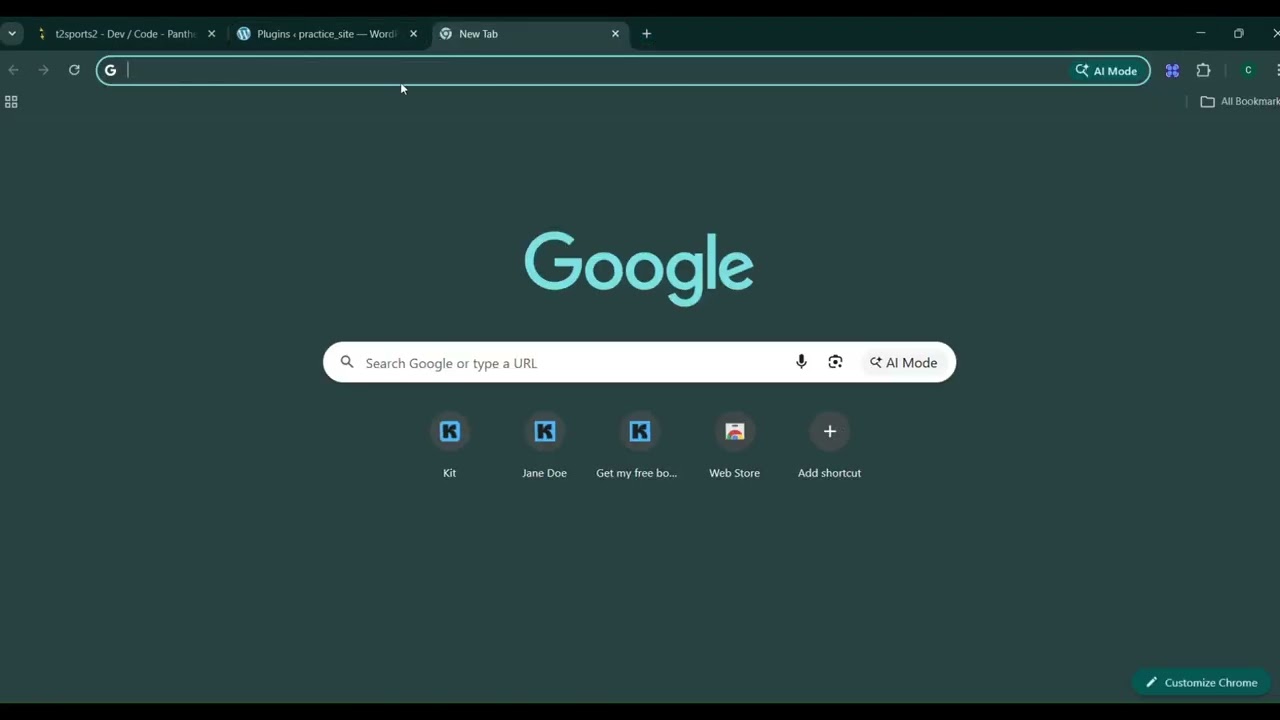The image size is (1280, 720).
Task: Open the tab search dropdown arrow
Action: point(12,33)
